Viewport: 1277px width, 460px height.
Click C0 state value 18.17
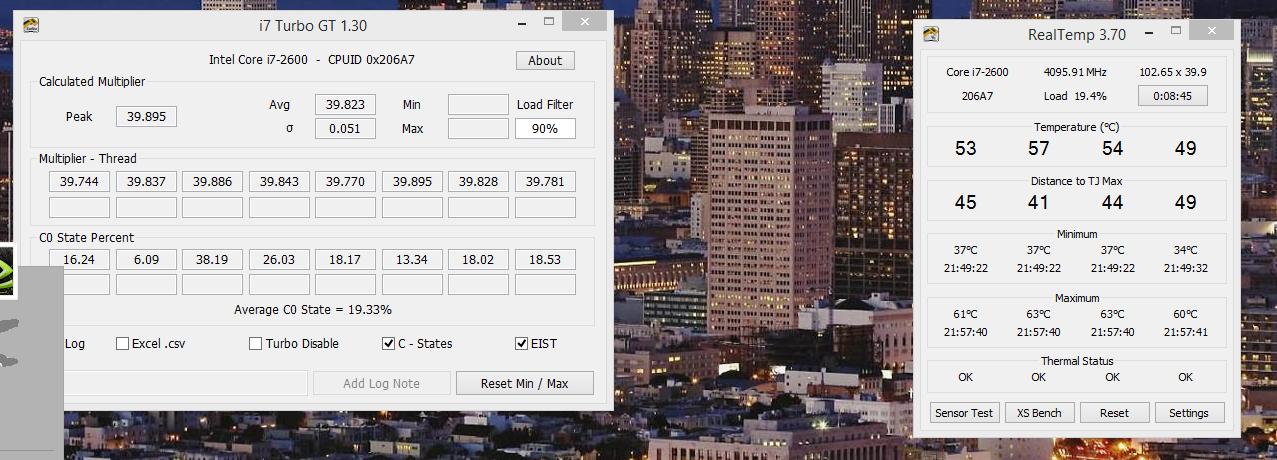(345, 259)
